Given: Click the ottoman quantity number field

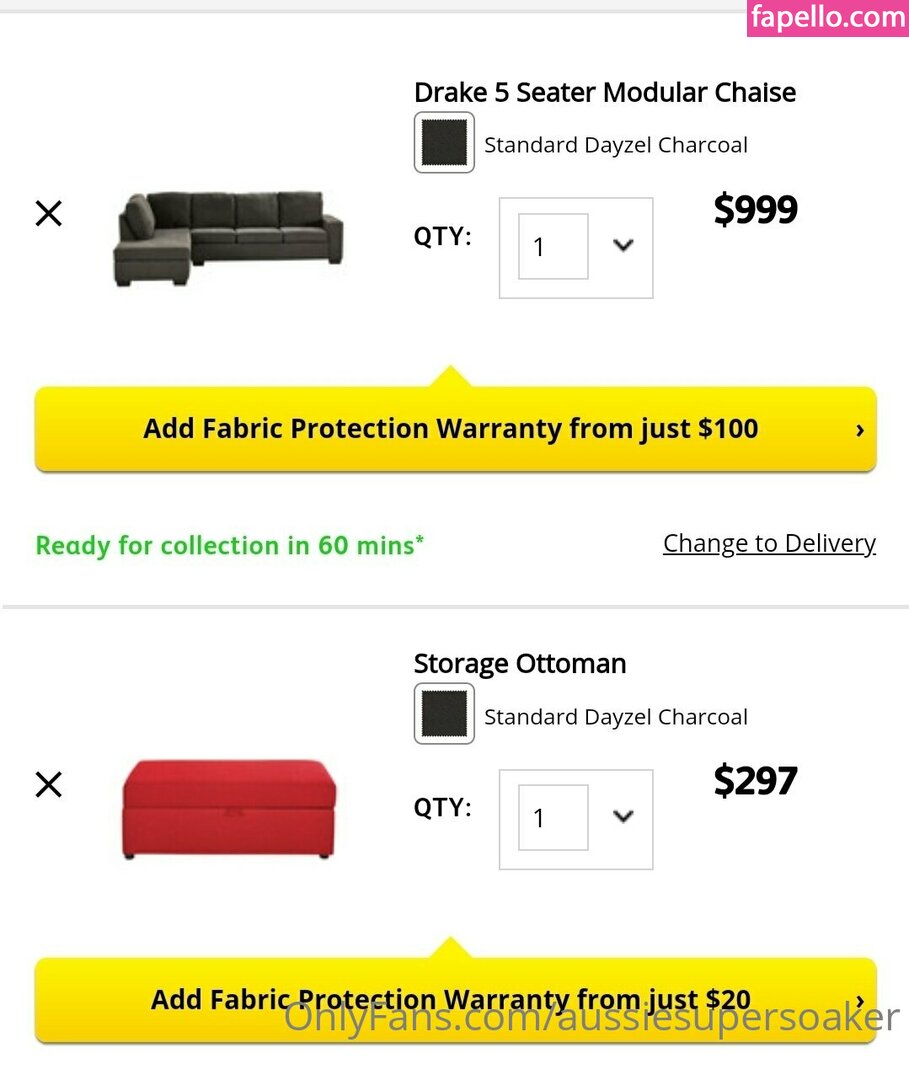Looking at the screenshot, I should tap(553, 818).
